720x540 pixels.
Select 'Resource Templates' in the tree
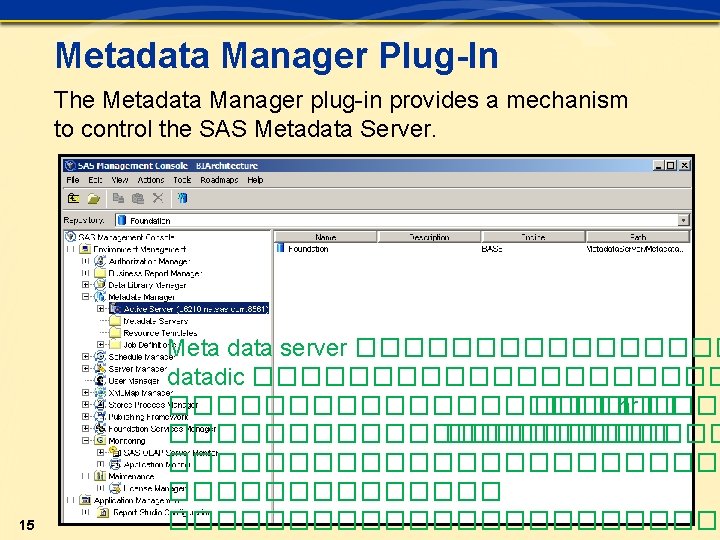coord(160,333)
